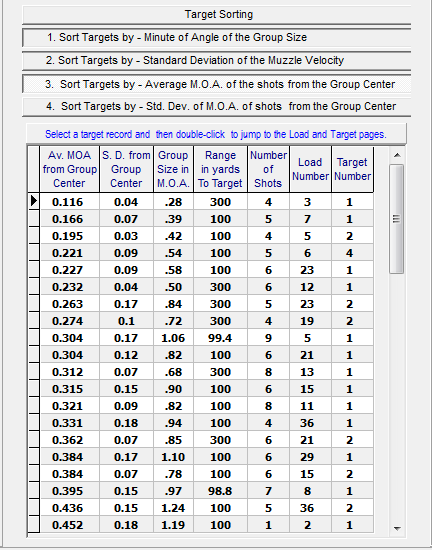Click the 'Load Number' column header
Image resolution: width=432 pixels, height=550 pixels.
310,169
